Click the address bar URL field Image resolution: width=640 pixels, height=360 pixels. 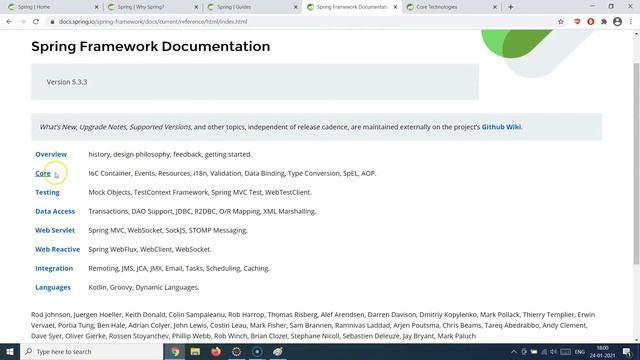pyautogui.click(x=302, y=22)
